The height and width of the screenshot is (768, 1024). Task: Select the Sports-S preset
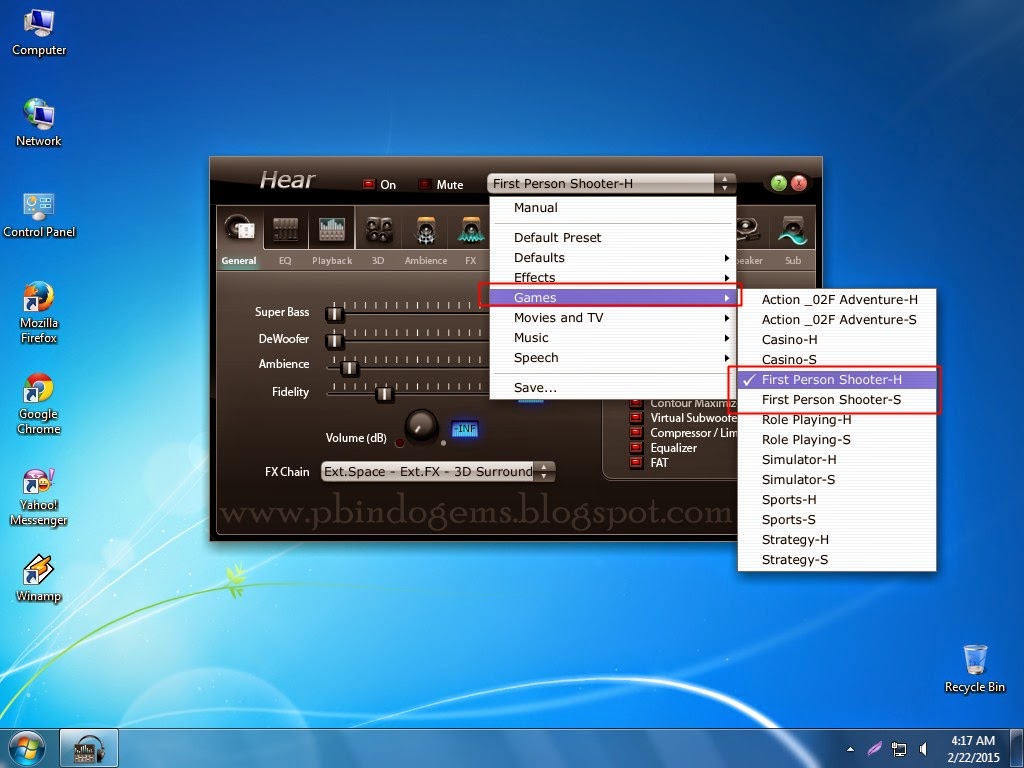click(837, 520)
